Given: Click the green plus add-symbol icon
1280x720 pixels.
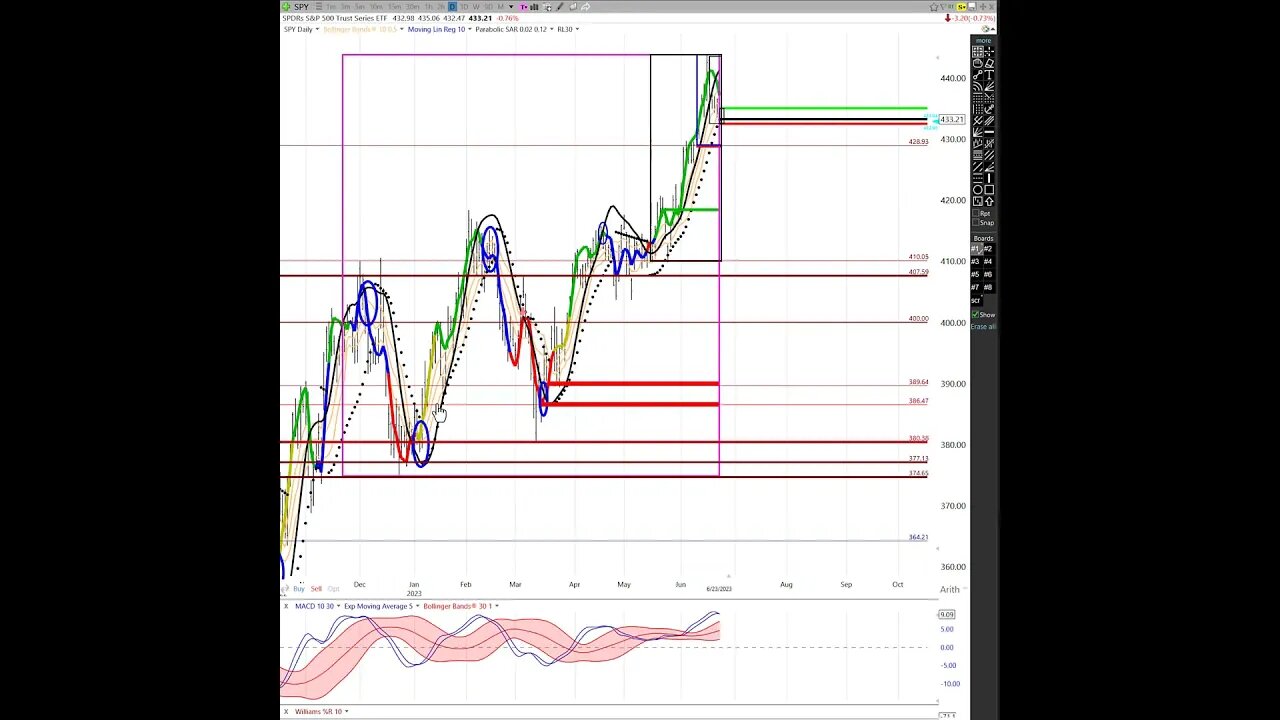Looking at the screenshot, I should pyautogui.click(x=286, y=6).
